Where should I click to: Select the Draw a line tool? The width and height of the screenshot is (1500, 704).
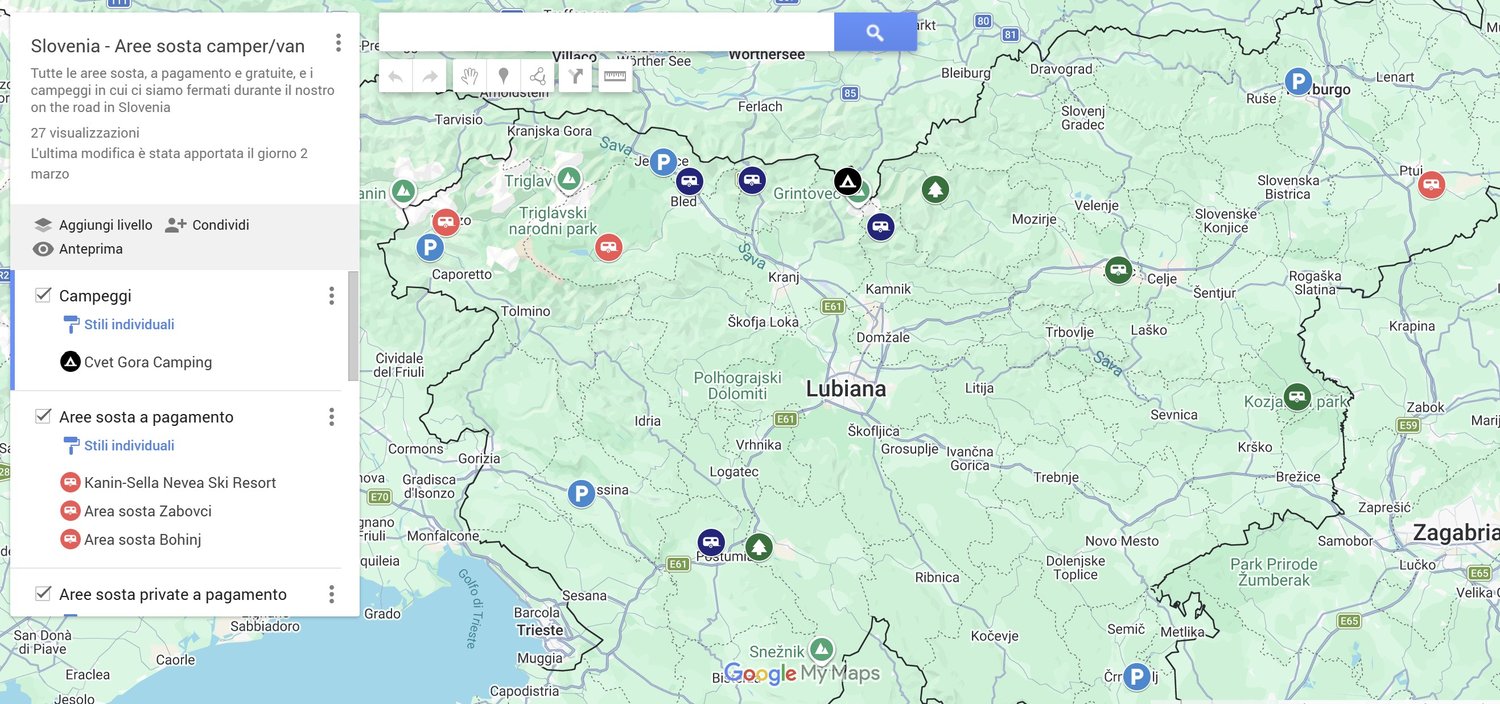coord(538,76)
